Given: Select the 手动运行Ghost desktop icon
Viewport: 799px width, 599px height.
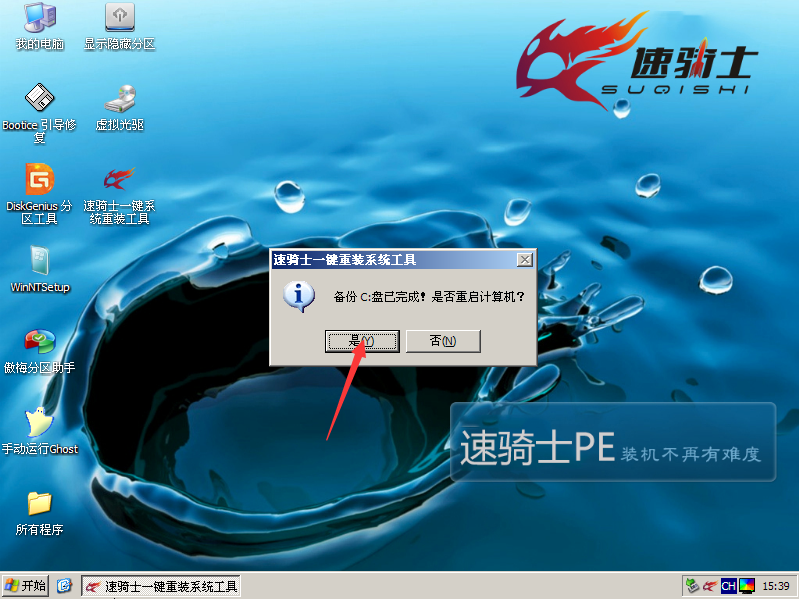Looking at the screenshot, I should pos(40,431).
